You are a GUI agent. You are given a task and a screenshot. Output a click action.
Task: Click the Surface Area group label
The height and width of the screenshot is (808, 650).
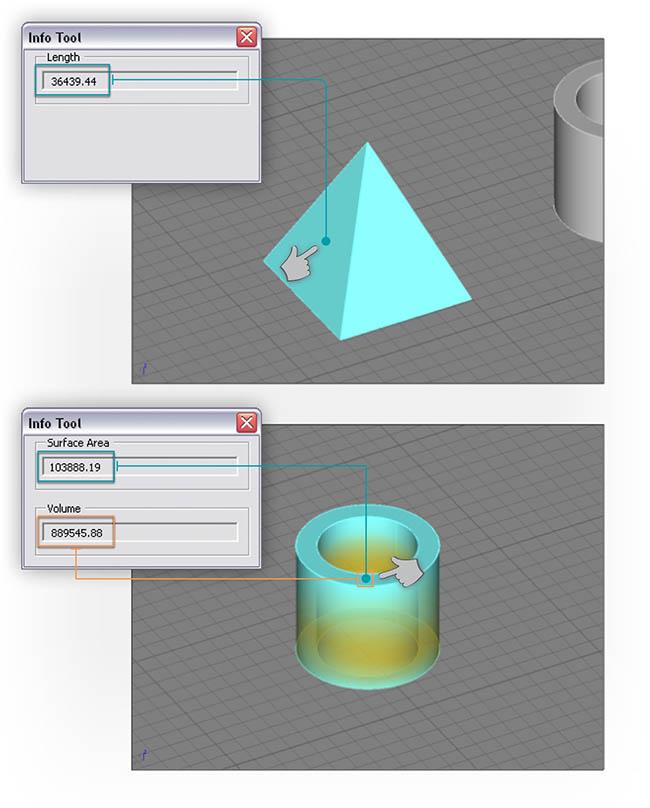(x=78, y=443)
